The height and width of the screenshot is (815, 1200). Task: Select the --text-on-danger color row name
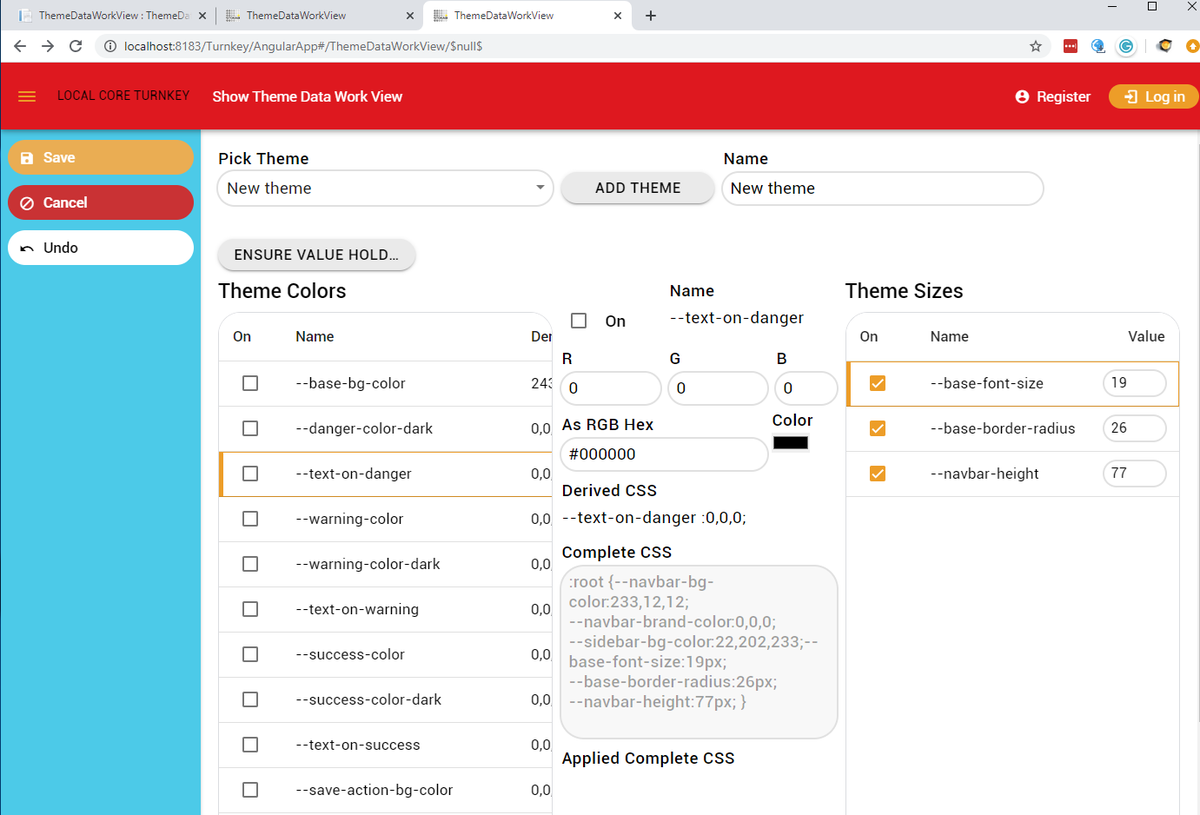click(x=354, y=474)
